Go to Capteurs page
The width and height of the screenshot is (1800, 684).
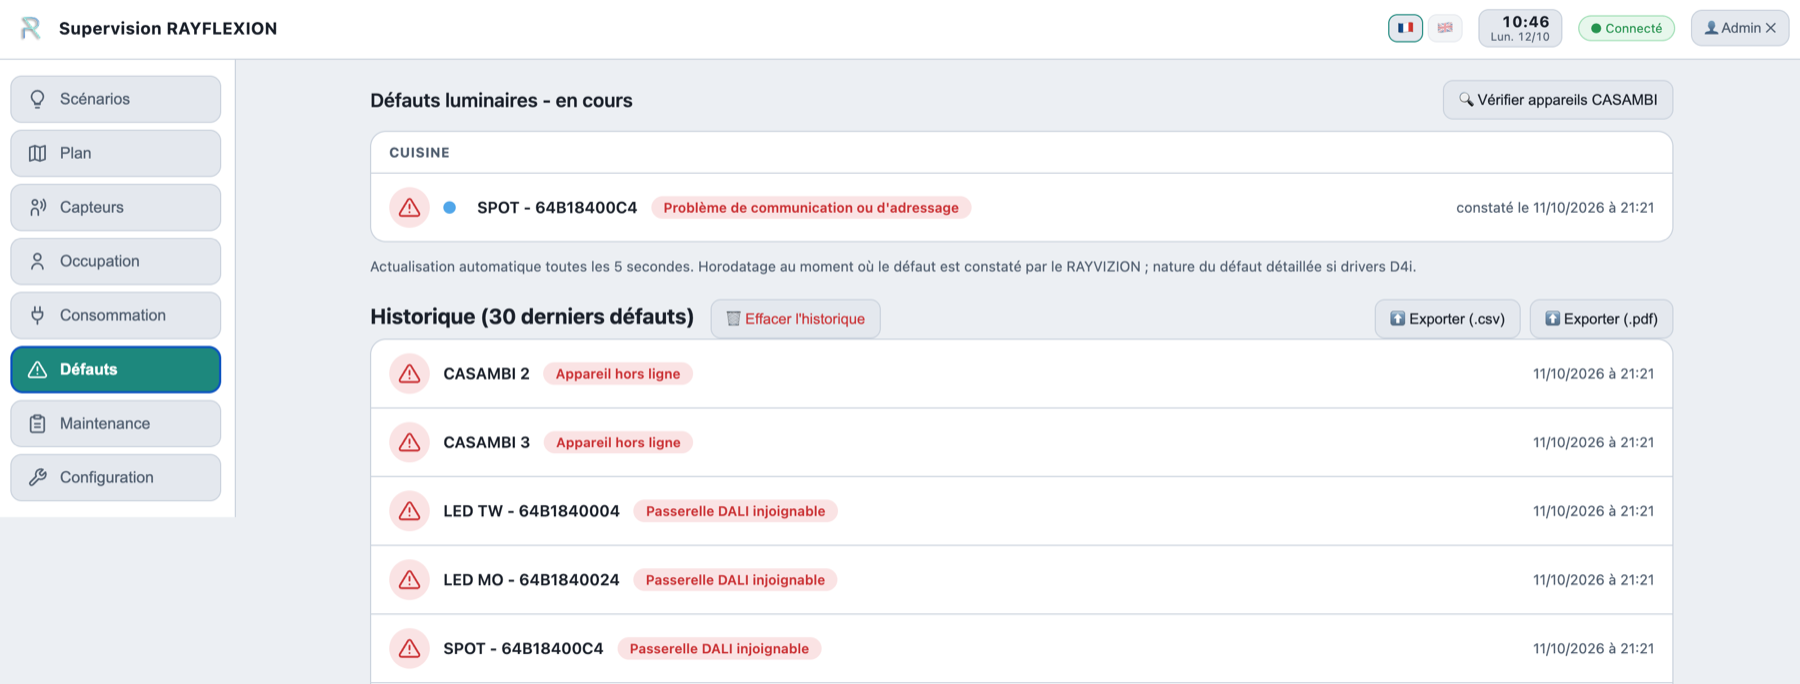[x=116, y=207]
